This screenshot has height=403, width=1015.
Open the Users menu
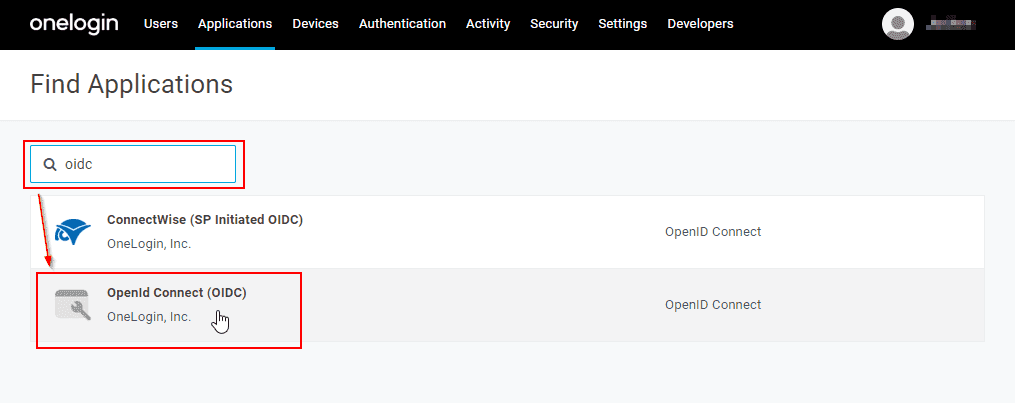(x=161, y=24)
